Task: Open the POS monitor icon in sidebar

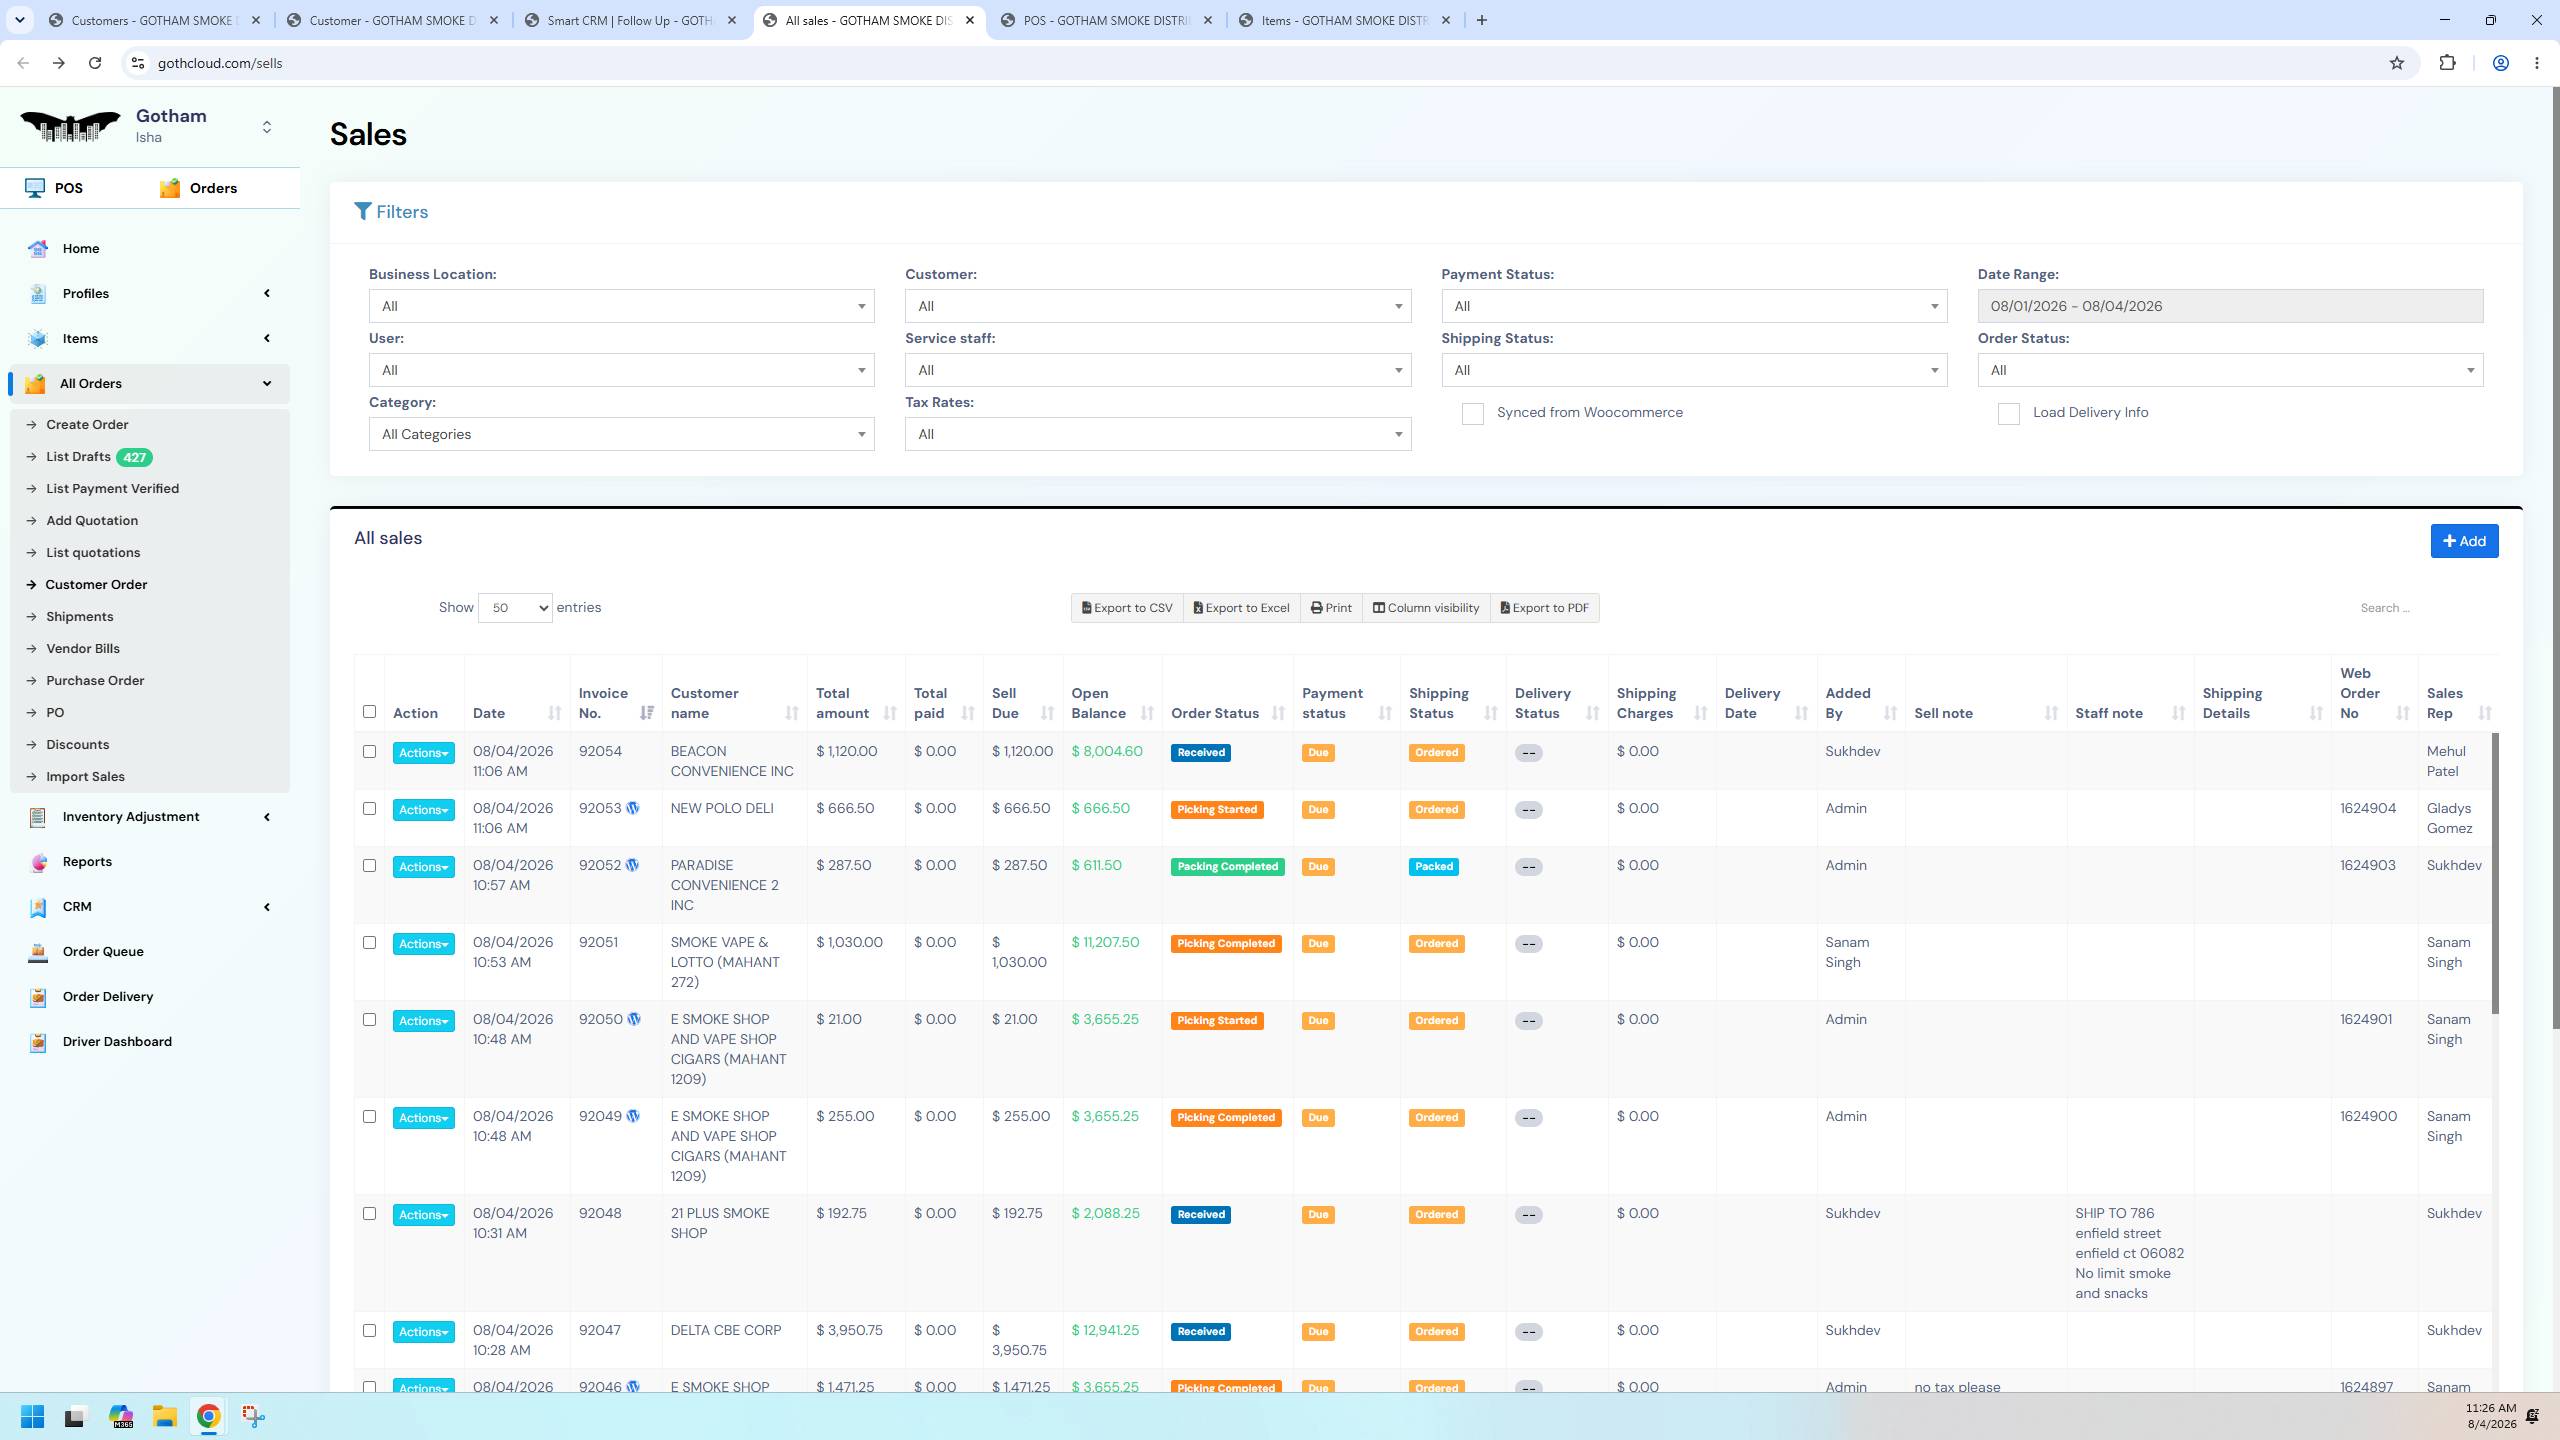Action: tap(35, 188)
